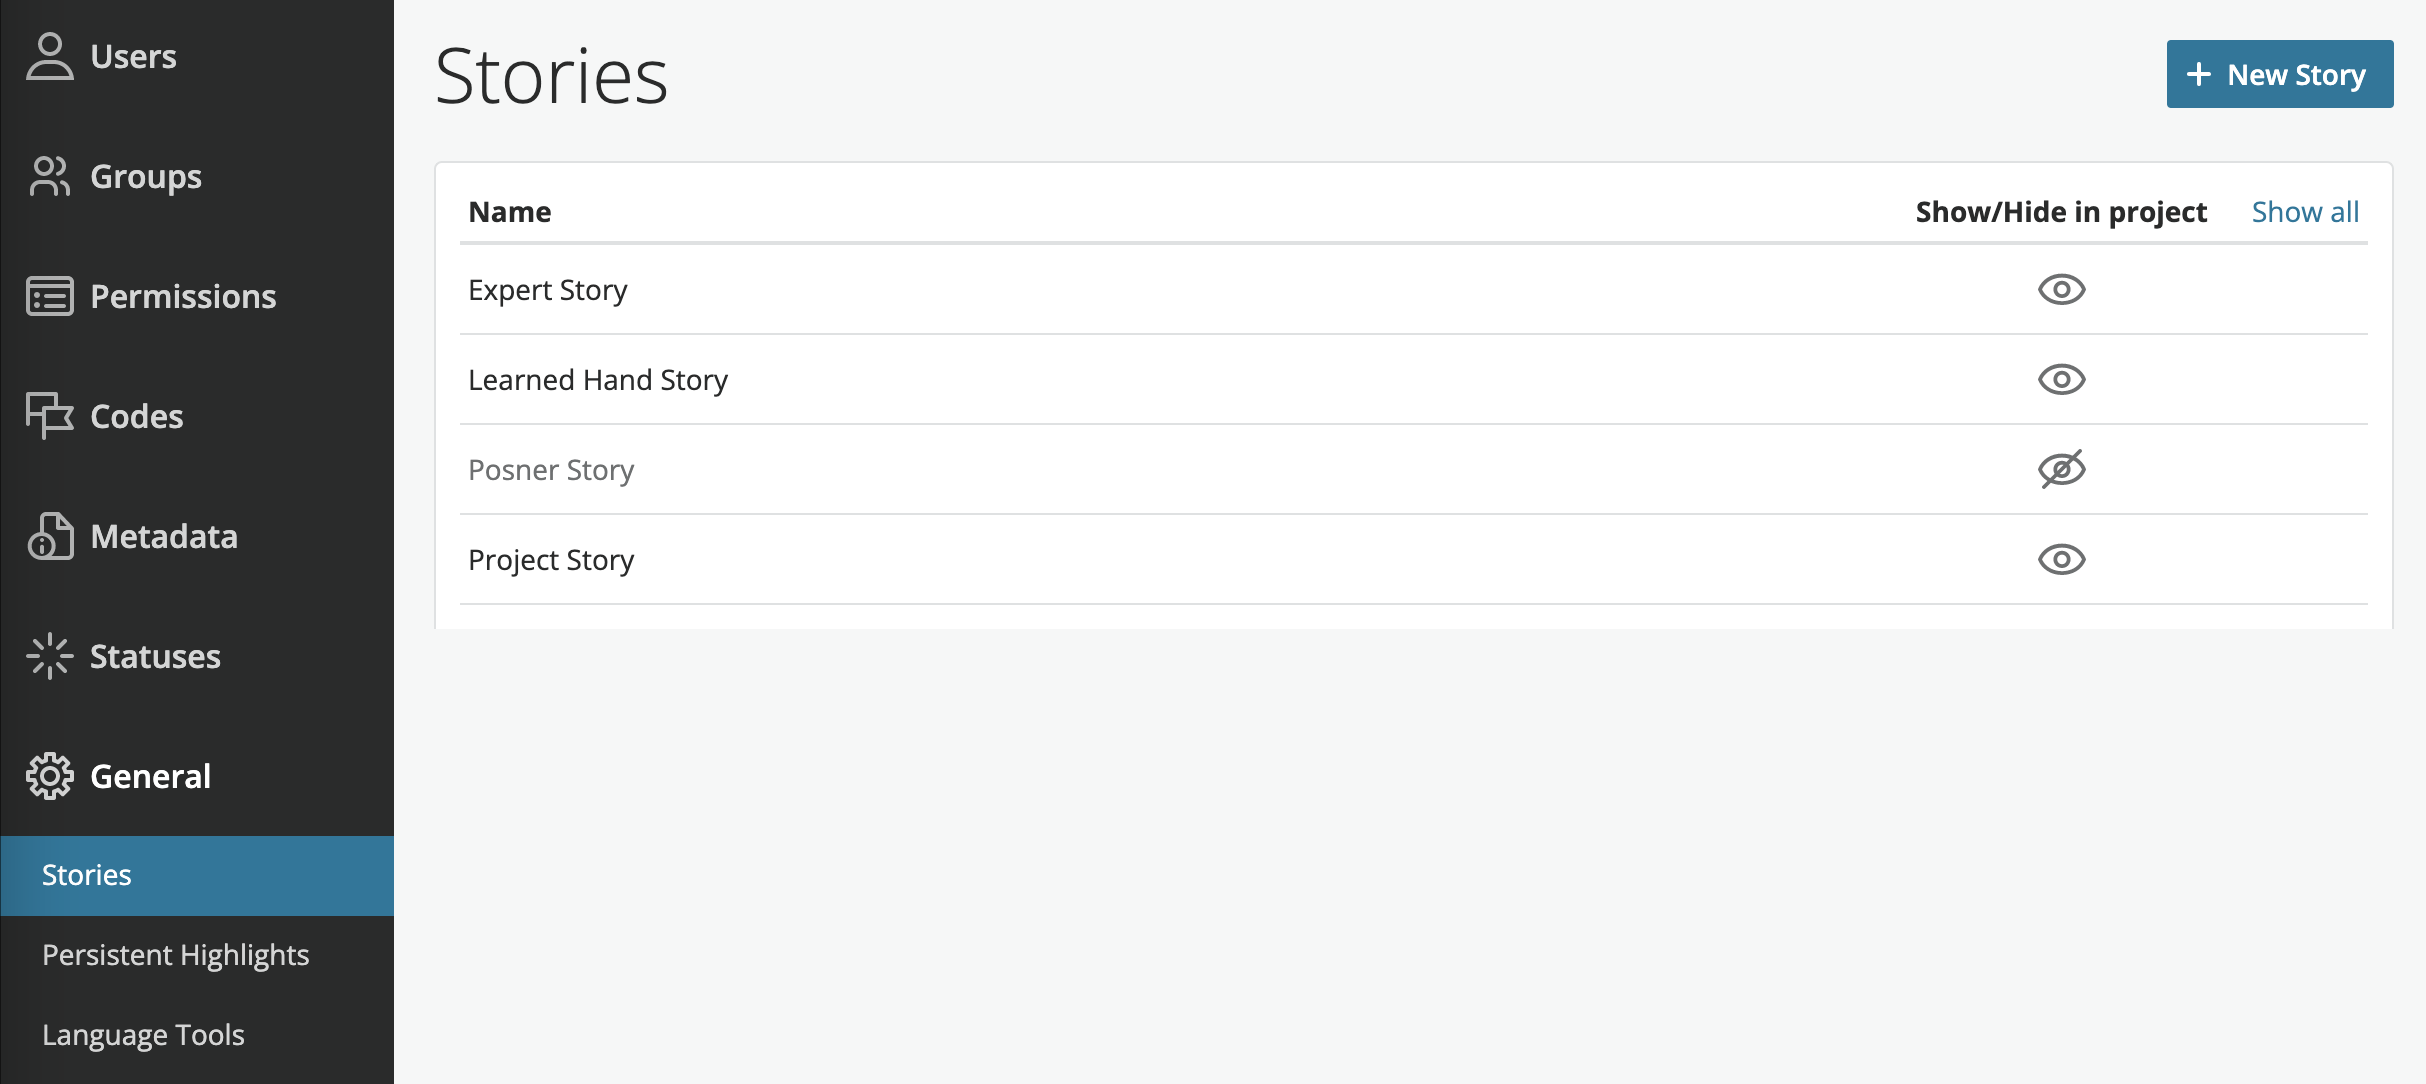The image size is (2426, 1084).
Task: Click the Show all link
Action: coord(2305,212)
